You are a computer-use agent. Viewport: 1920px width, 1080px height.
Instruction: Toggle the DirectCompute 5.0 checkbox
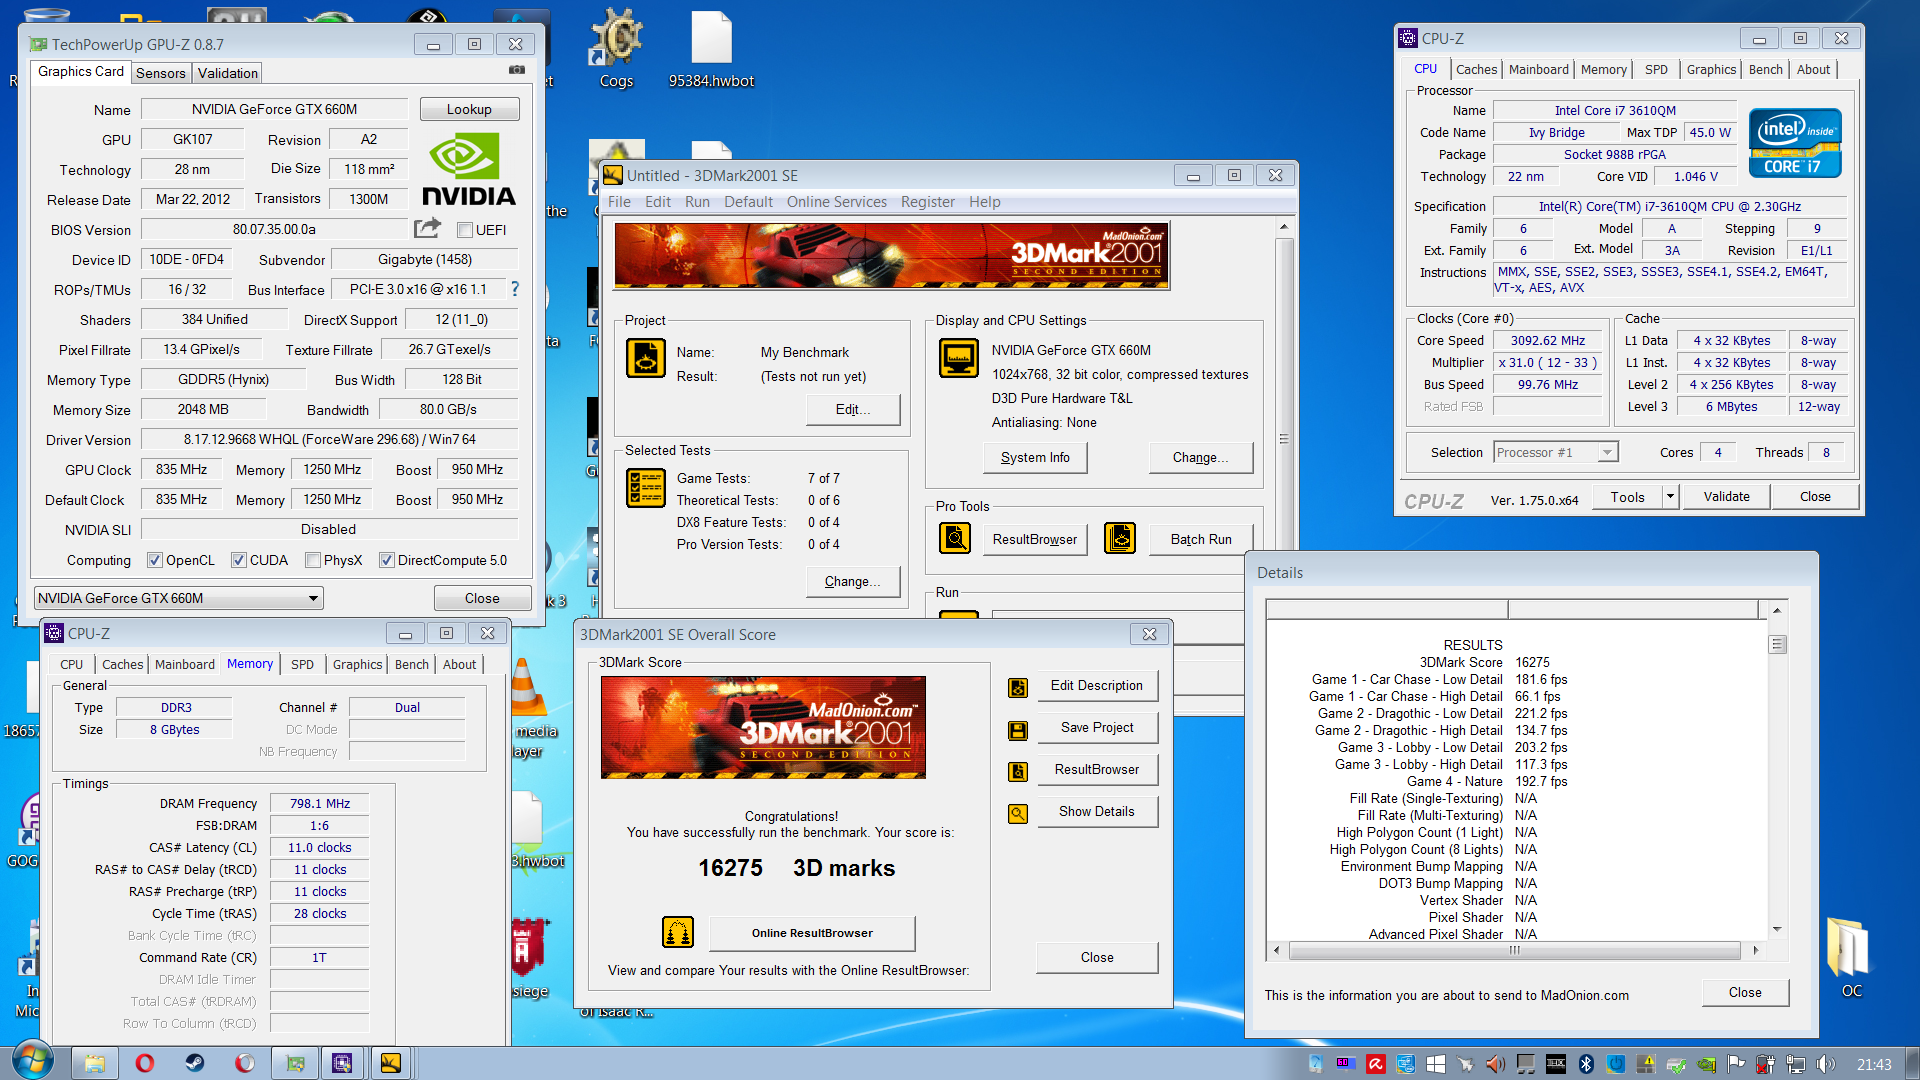pyautogui.click(x=387, y=560)
